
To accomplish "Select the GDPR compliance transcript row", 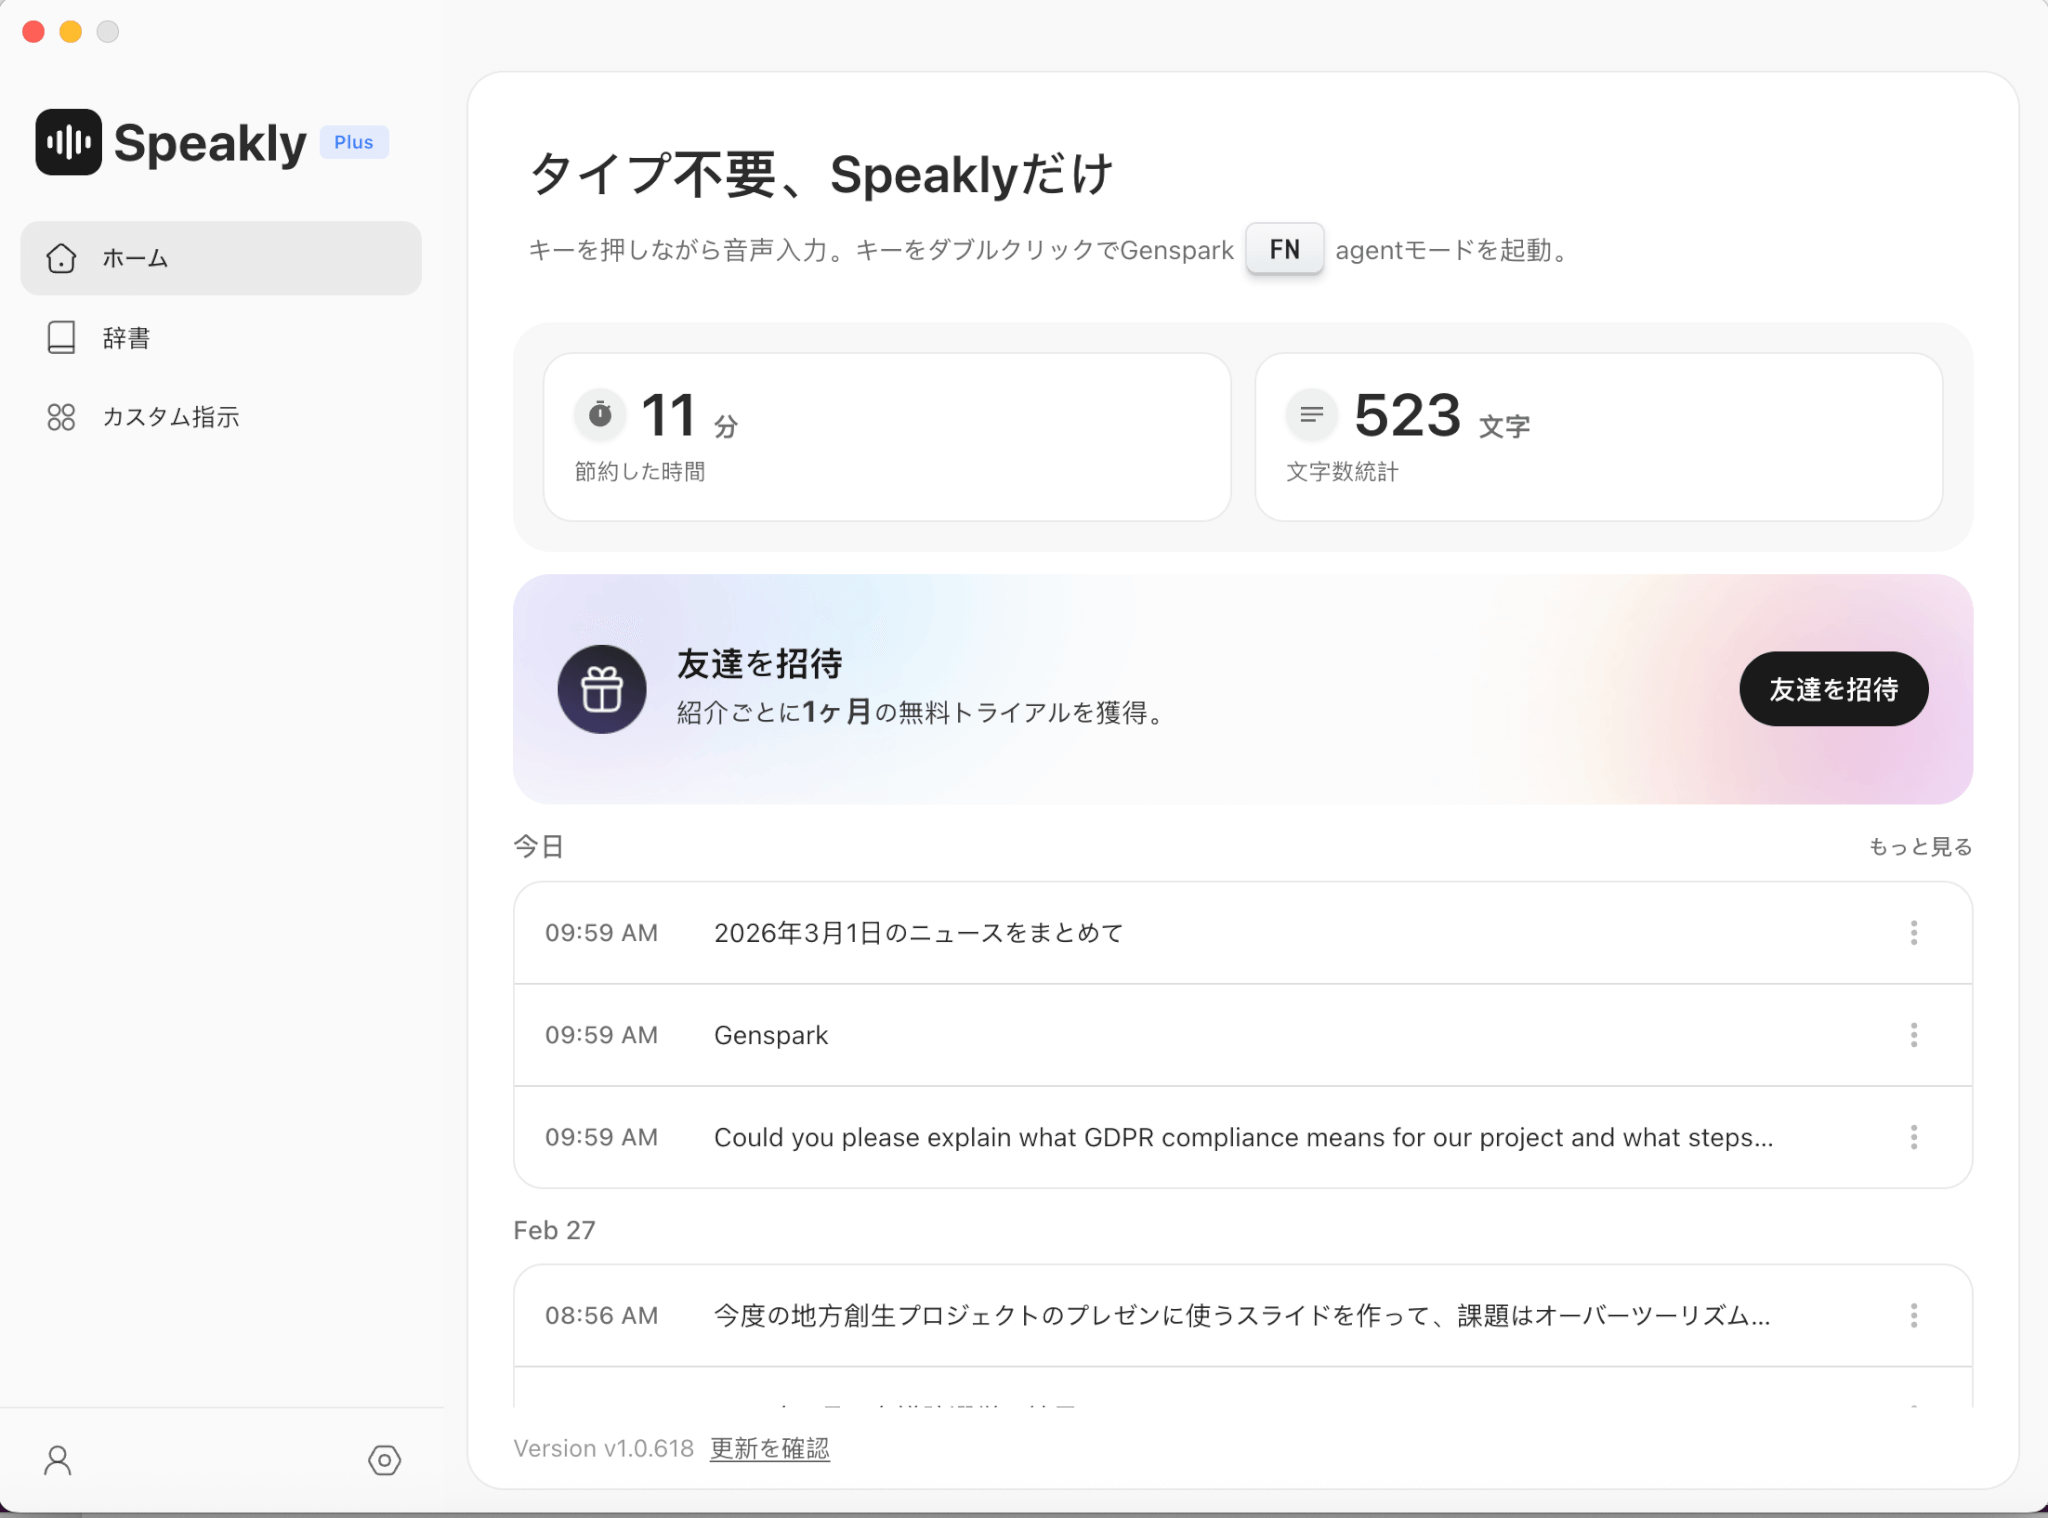I will (x=1242, y=1137).
